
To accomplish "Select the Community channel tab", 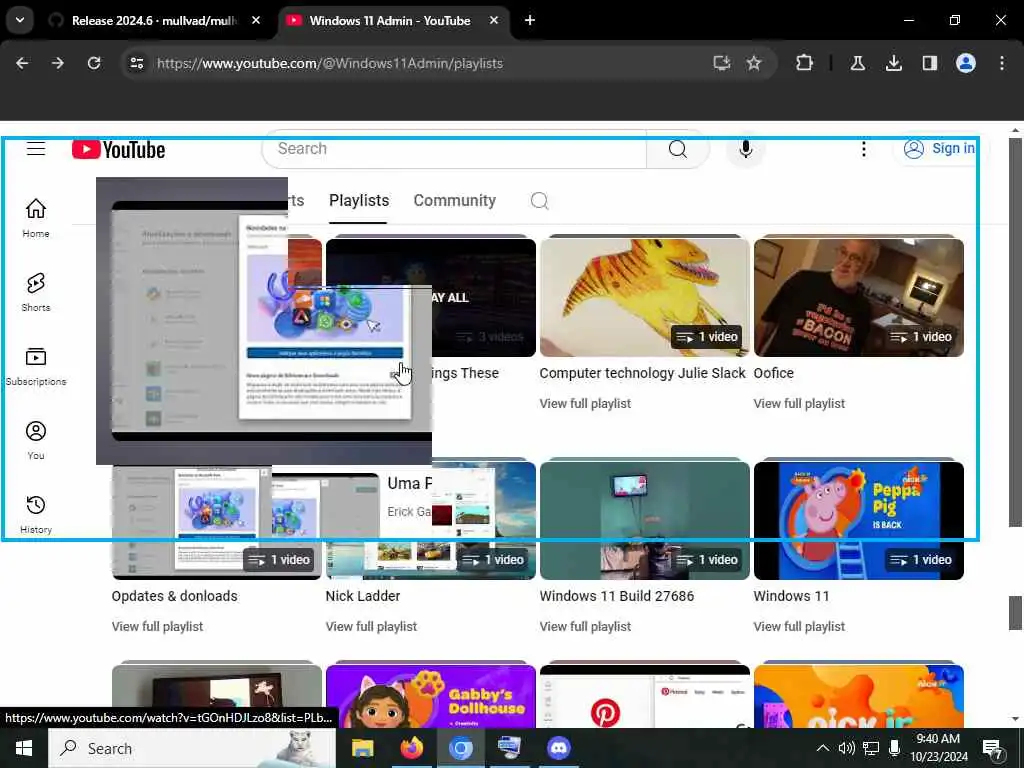I will coord(455,200).
